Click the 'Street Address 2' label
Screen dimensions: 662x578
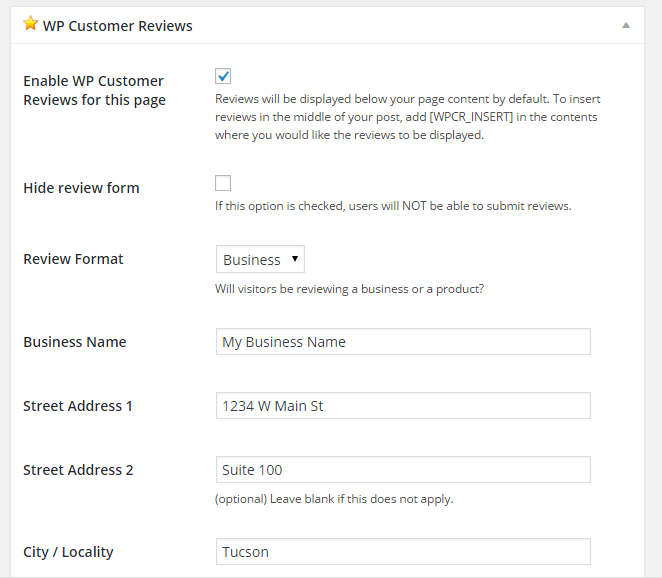(x=78, y=470)
